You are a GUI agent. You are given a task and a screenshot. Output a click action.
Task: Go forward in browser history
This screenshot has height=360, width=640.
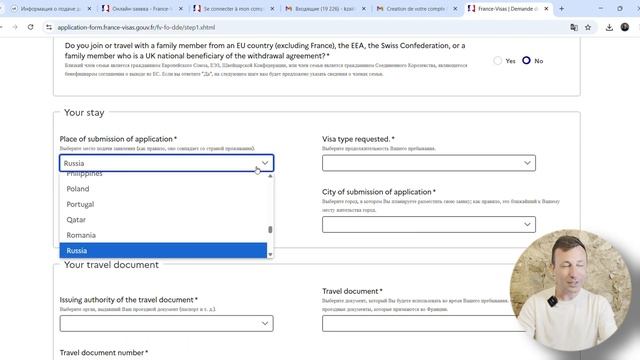click(15, 27)
